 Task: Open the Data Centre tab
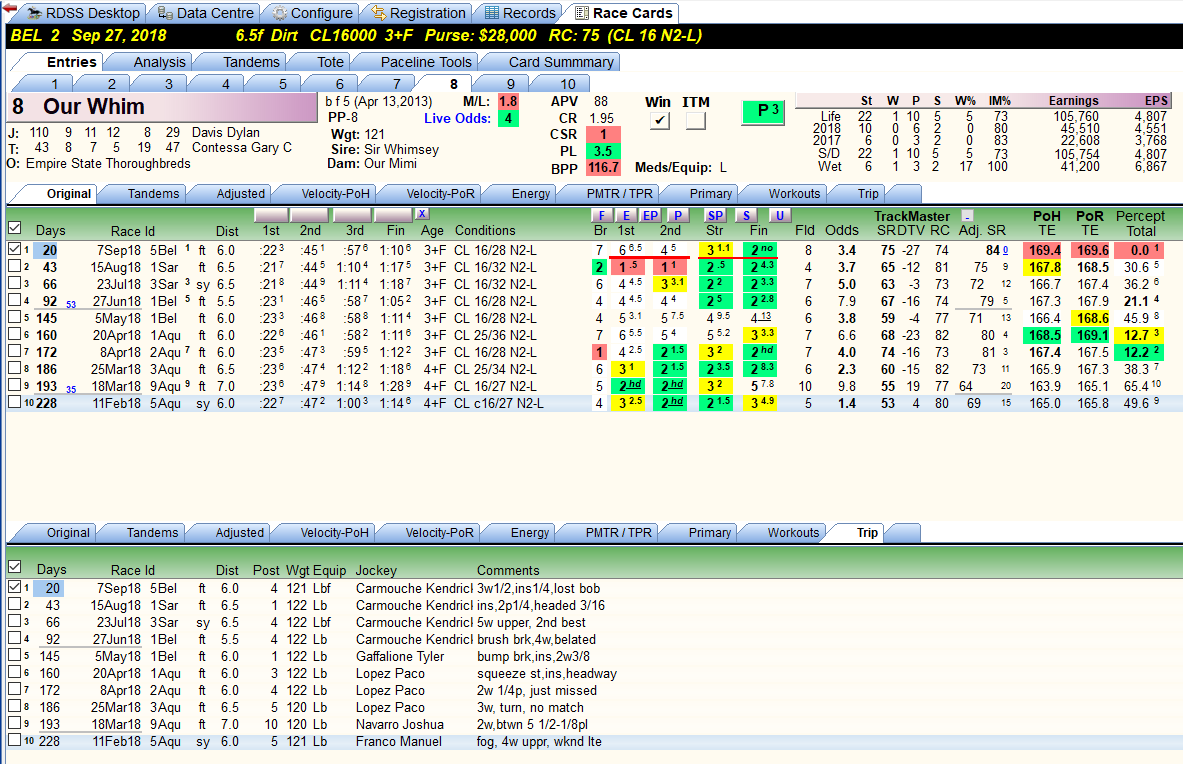206,13
